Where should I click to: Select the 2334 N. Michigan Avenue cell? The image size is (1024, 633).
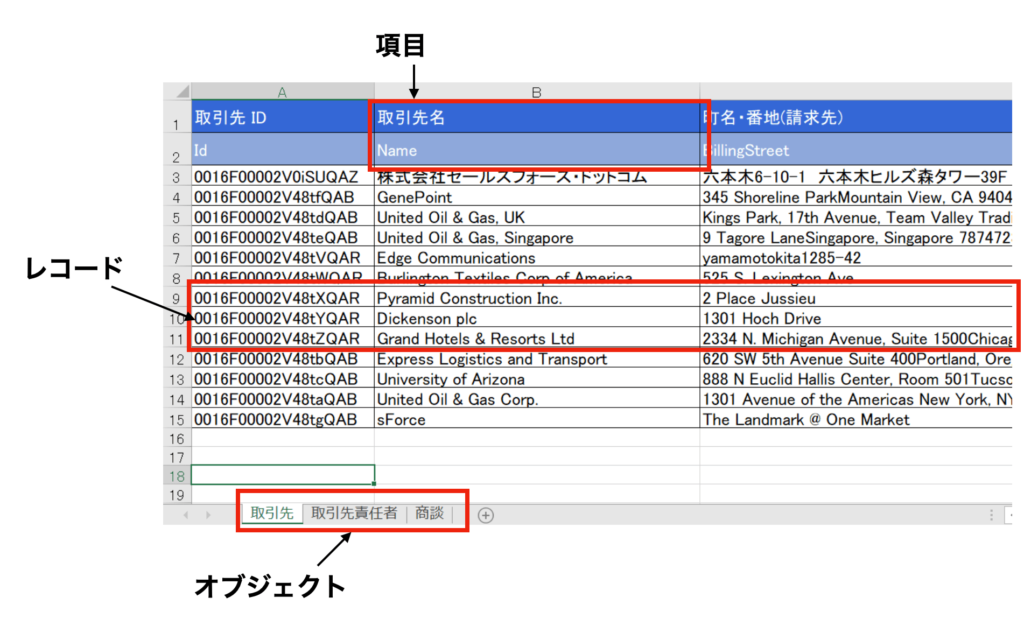(x=856, y=338)
